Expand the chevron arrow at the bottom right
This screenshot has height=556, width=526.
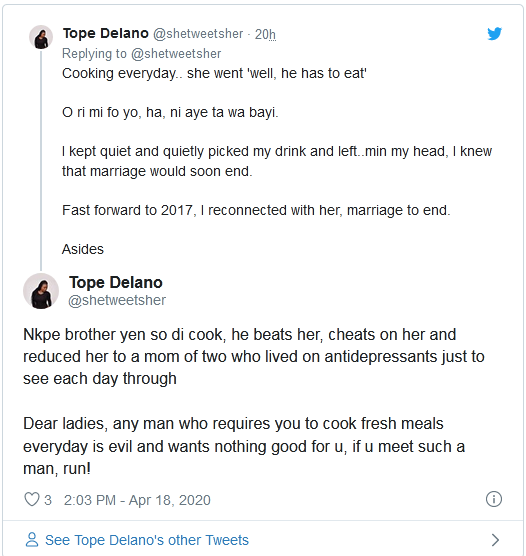coord(495,540)
